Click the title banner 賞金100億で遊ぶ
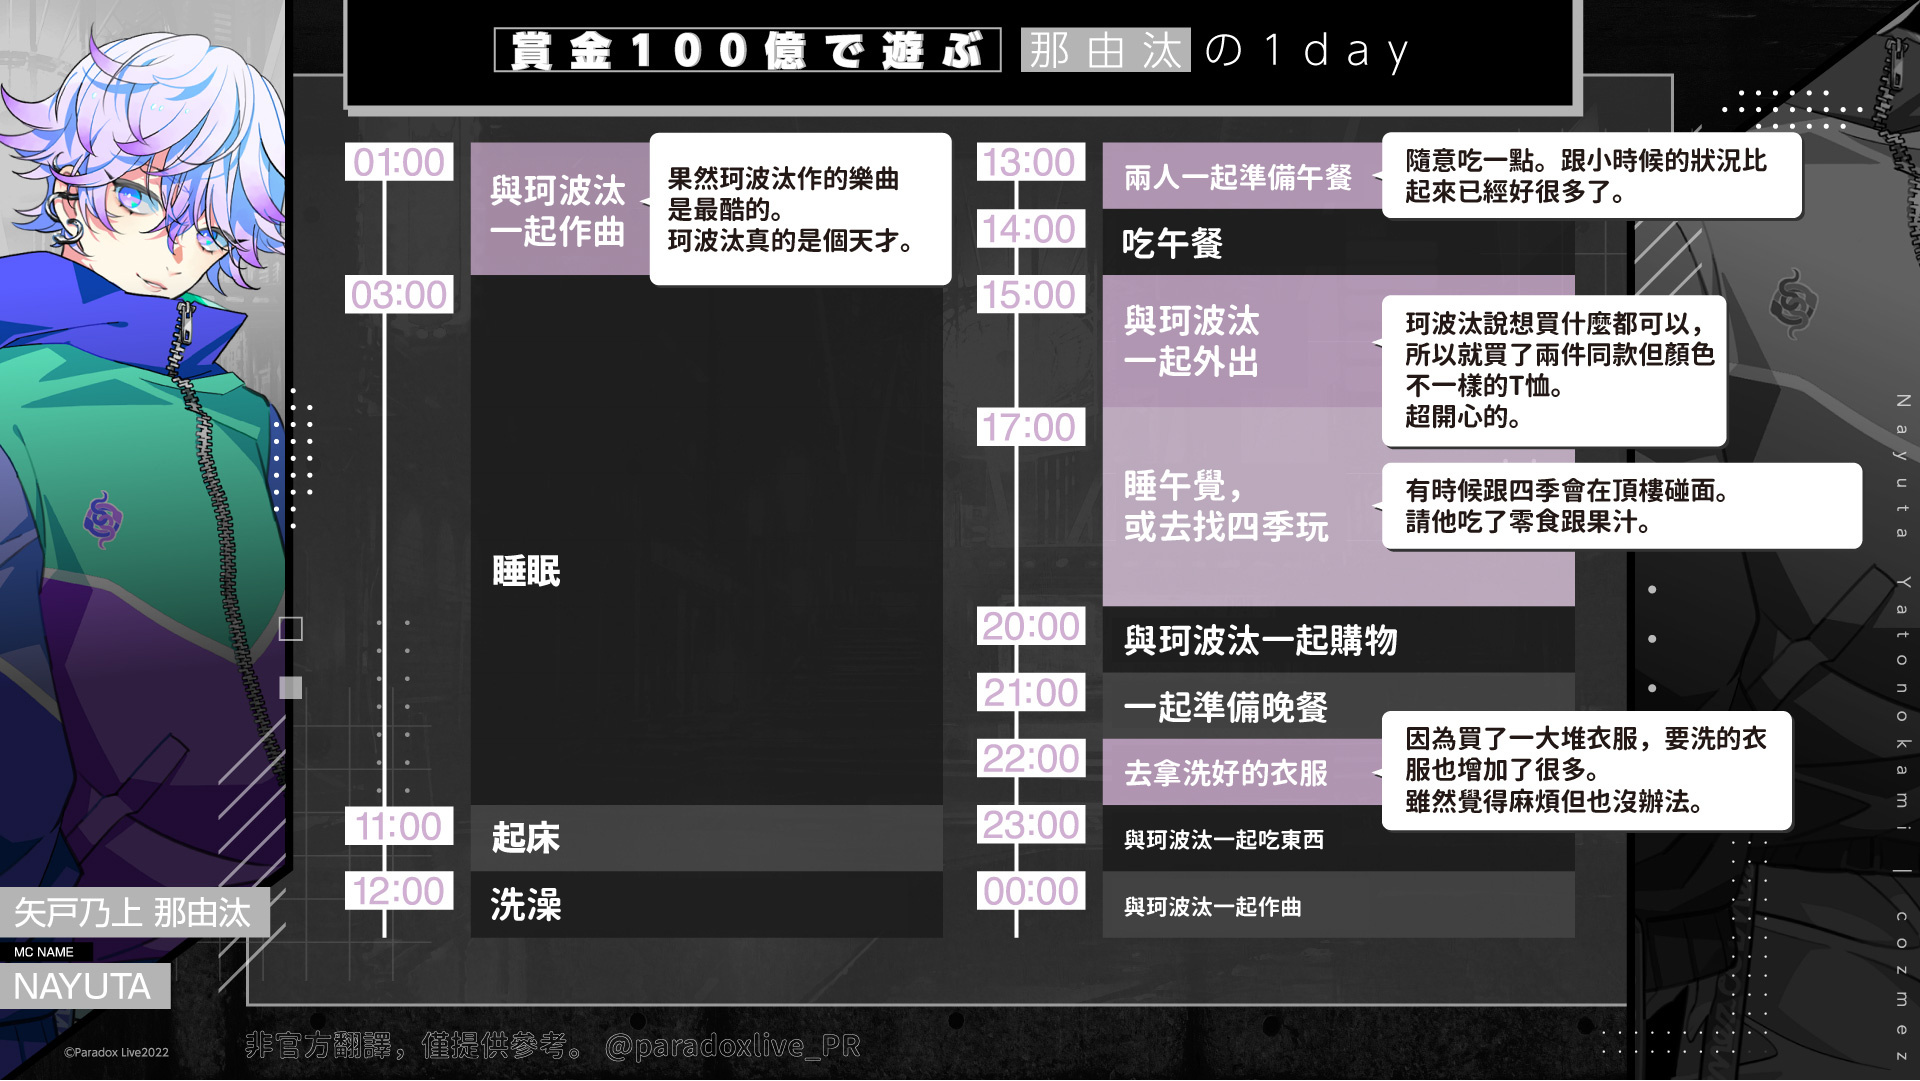The image size is (1920, 1081). coord(747,49)
